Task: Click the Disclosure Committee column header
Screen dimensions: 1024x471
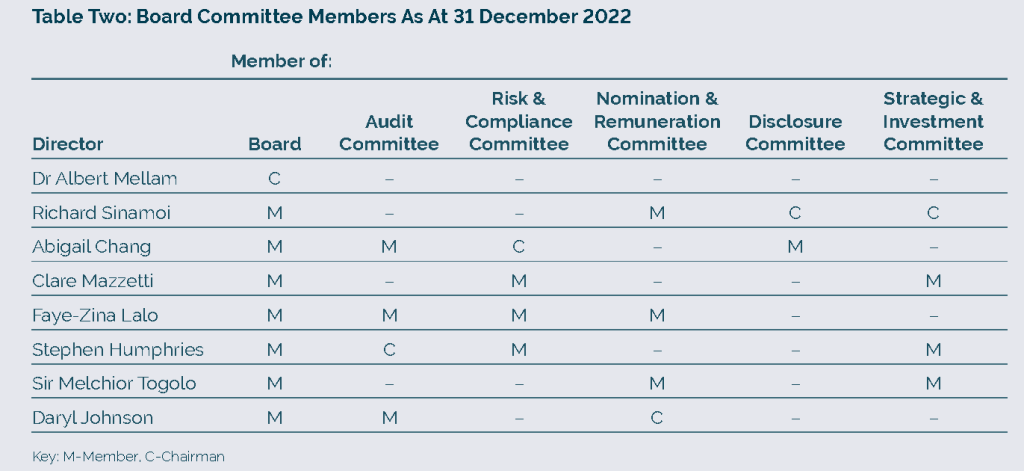Action: (795, 133)
